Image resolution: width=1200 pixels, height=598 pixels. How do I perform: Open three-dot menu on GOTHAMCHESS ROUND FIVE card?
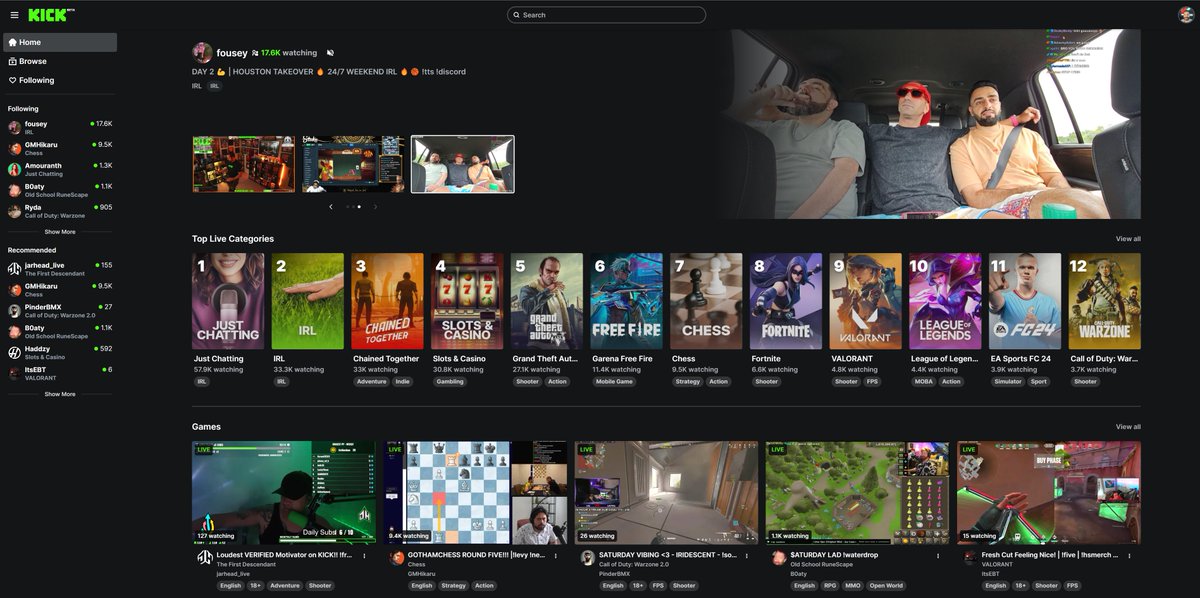pos(555,555)
